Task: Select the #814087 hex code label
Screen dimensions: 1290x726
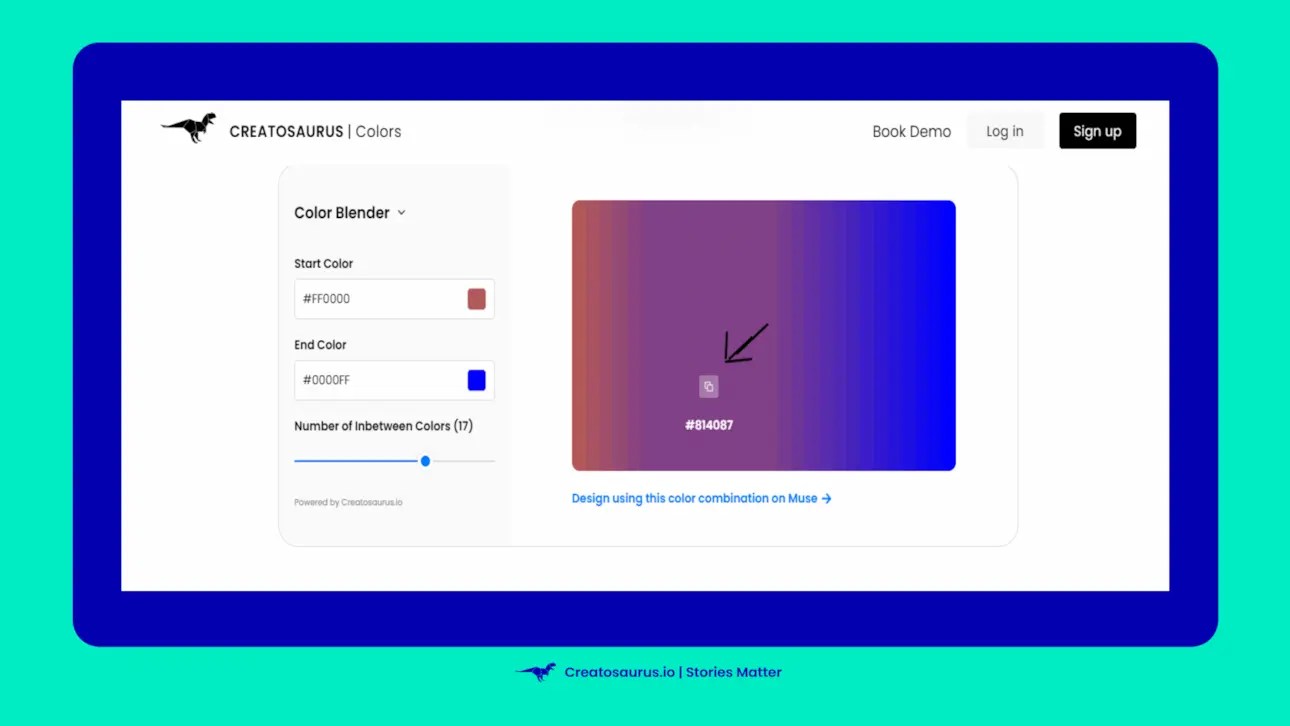Action: (x=709, y=424)
